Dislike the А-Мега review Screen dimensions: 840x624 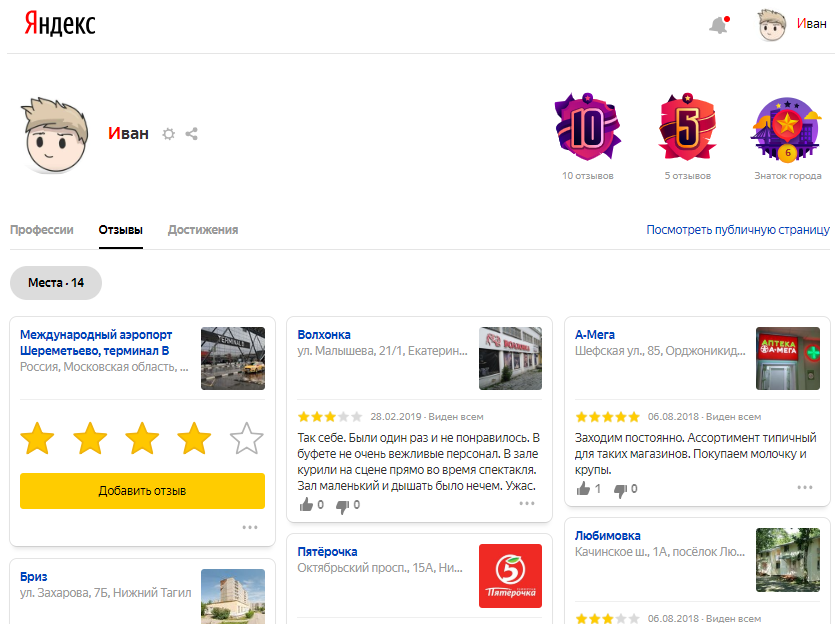coord(620,489)
